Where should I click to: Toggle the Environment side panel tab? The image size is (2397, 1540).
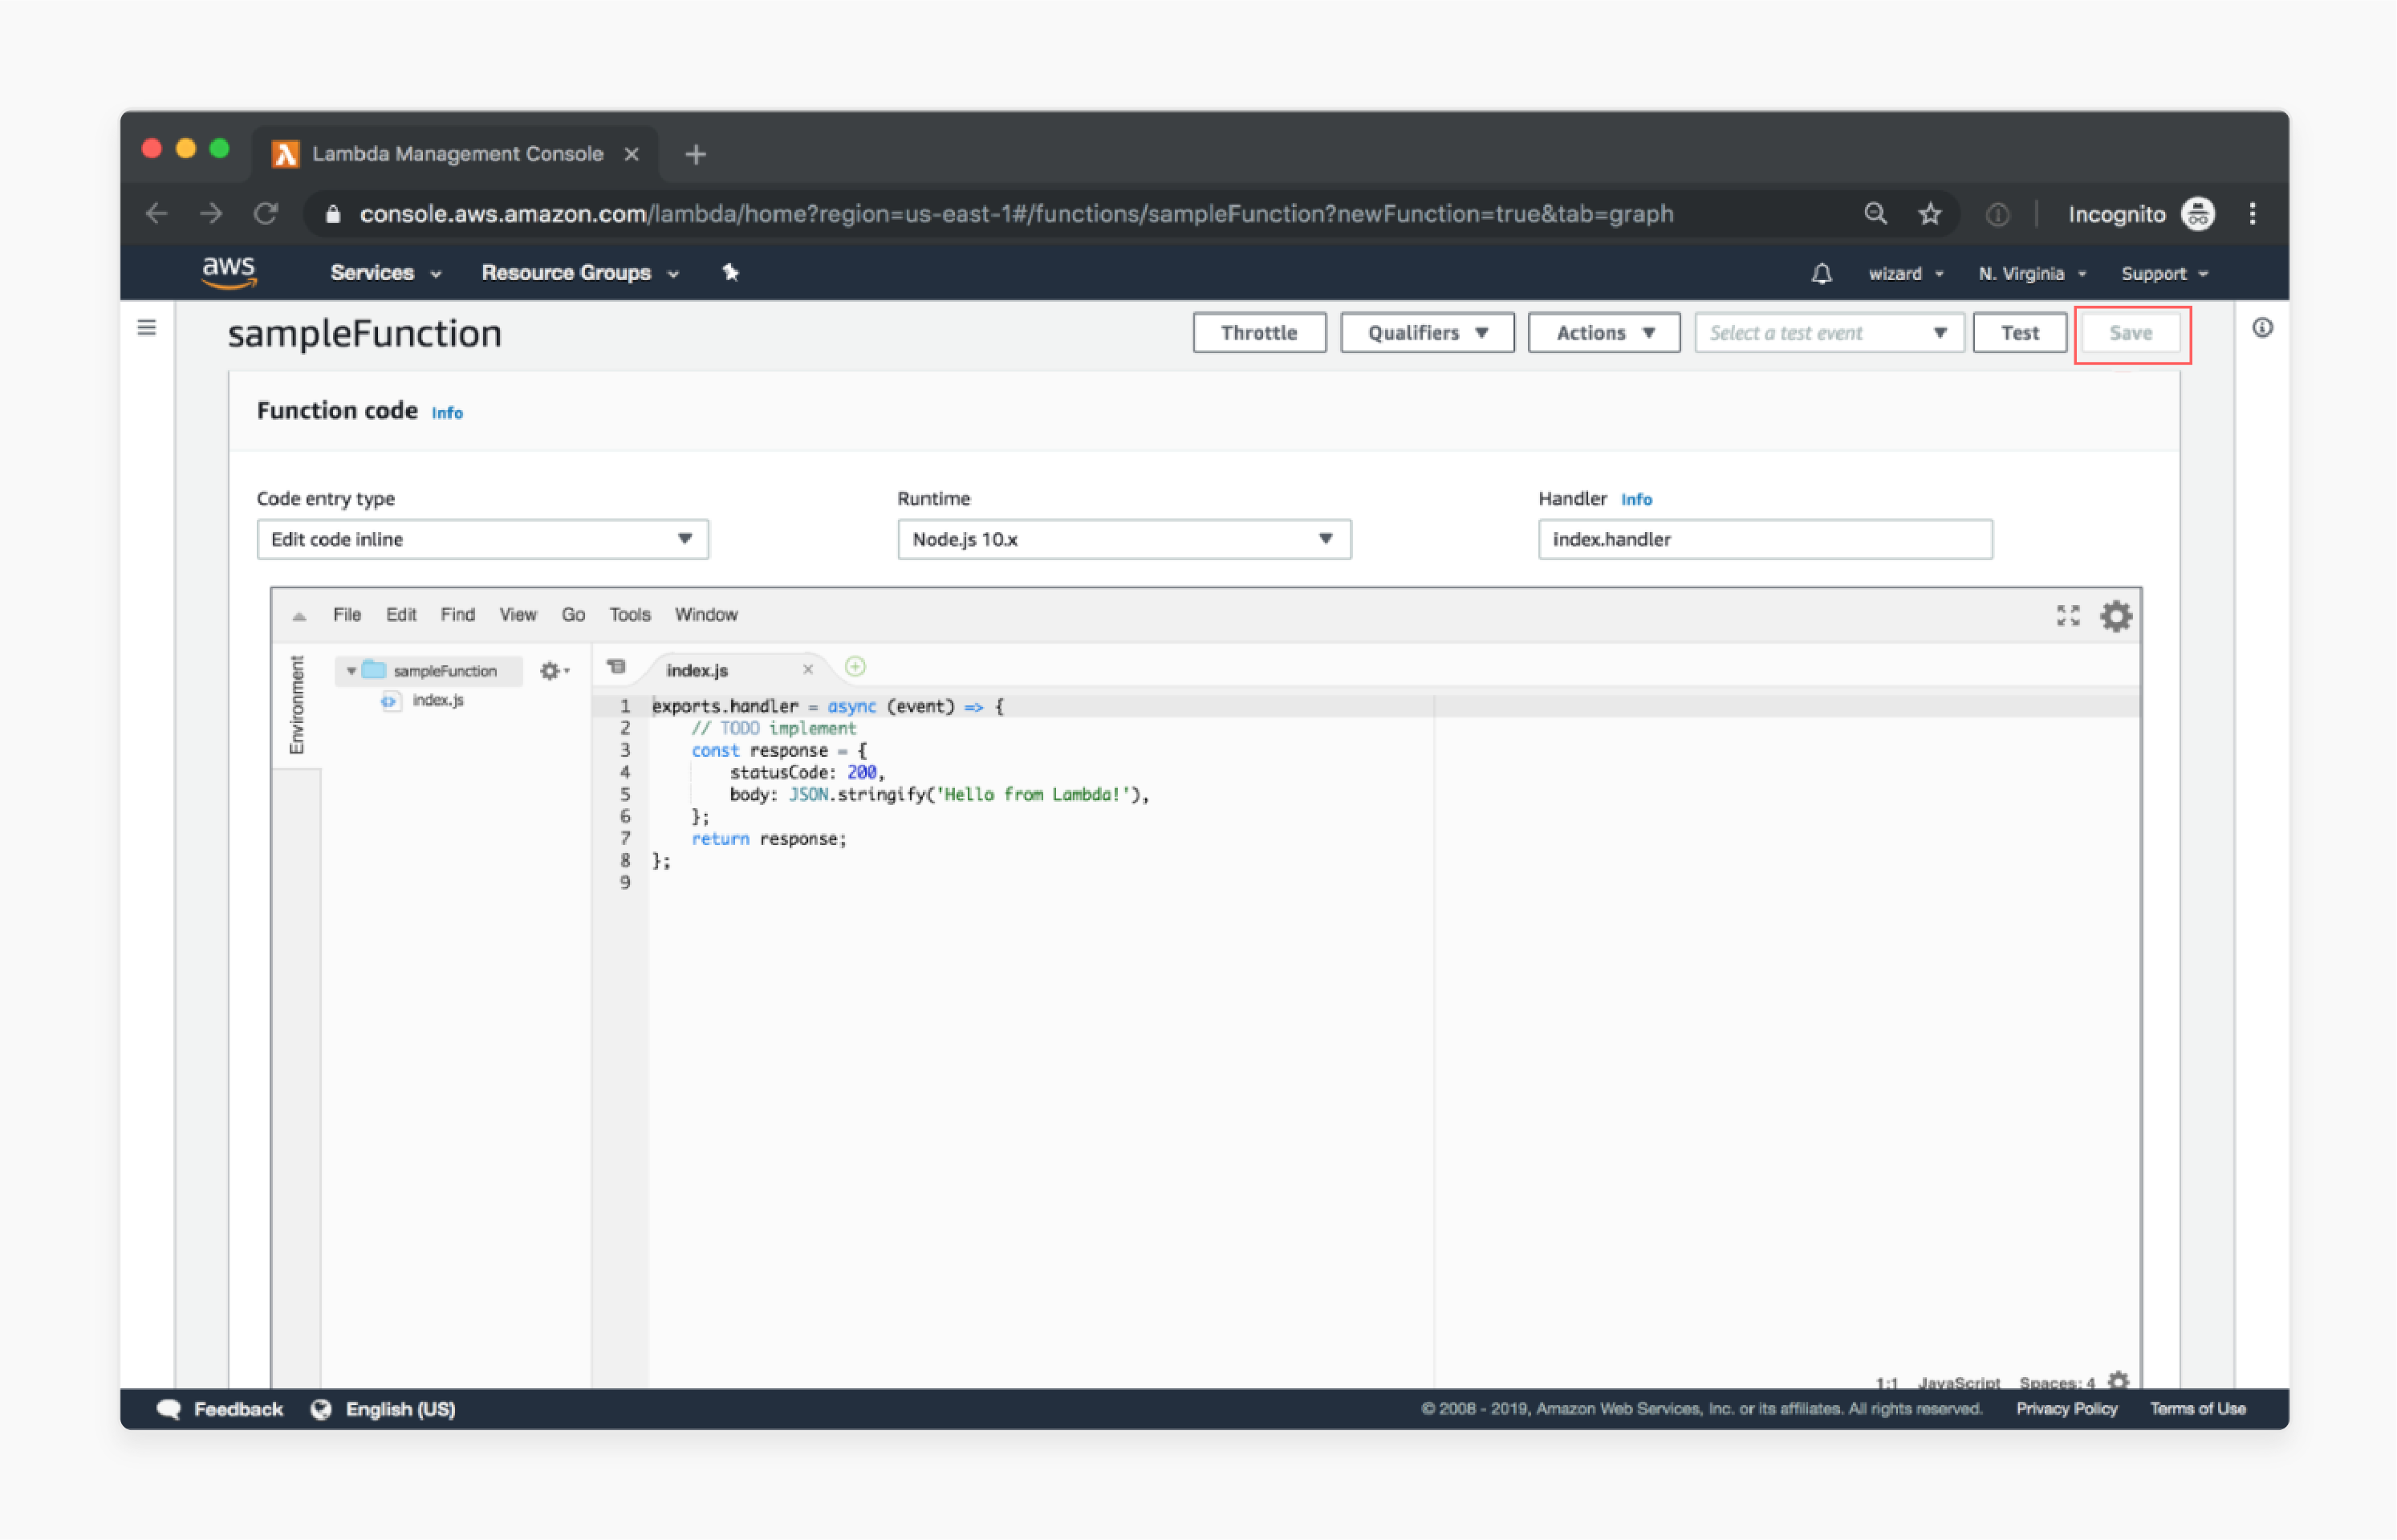pos(297,705)
